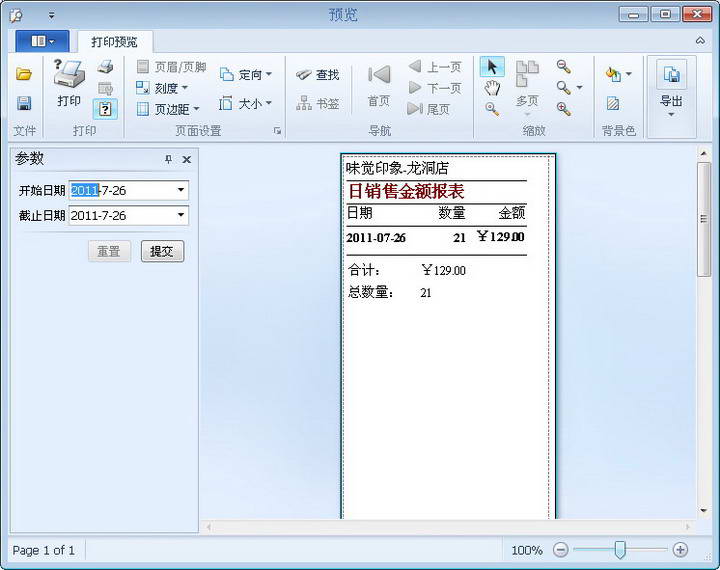720x570 pixels.
Task: Go to 上一页 previous page
Action: tap(435, 67)
